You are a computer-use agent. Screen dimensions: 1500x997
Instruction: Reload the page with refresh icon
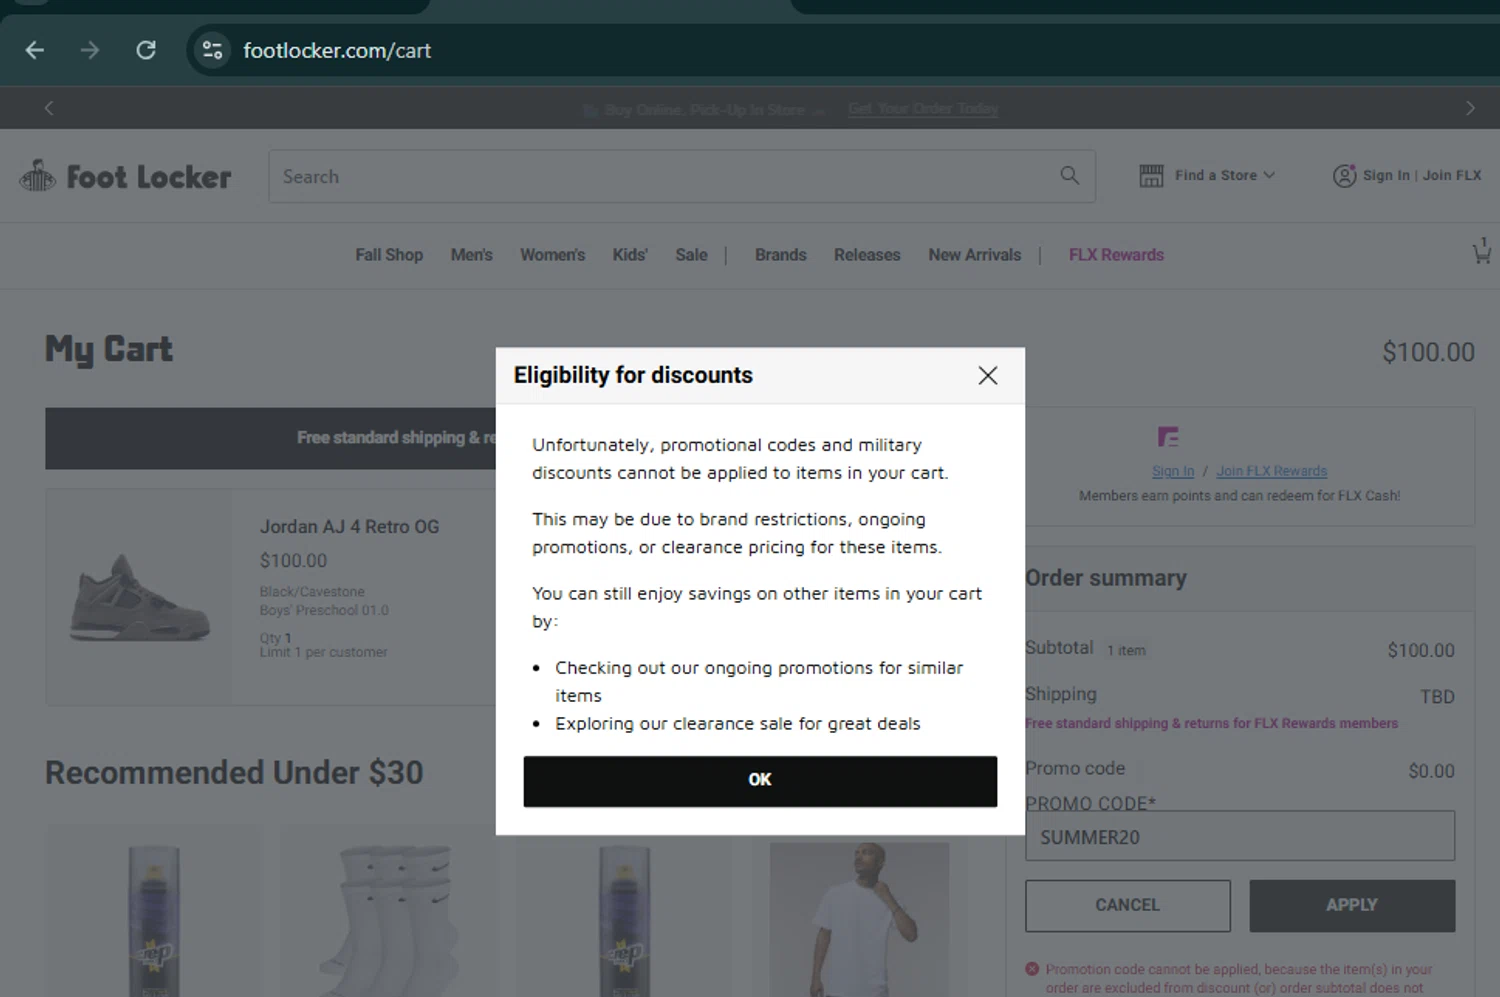tap(146, 50)
